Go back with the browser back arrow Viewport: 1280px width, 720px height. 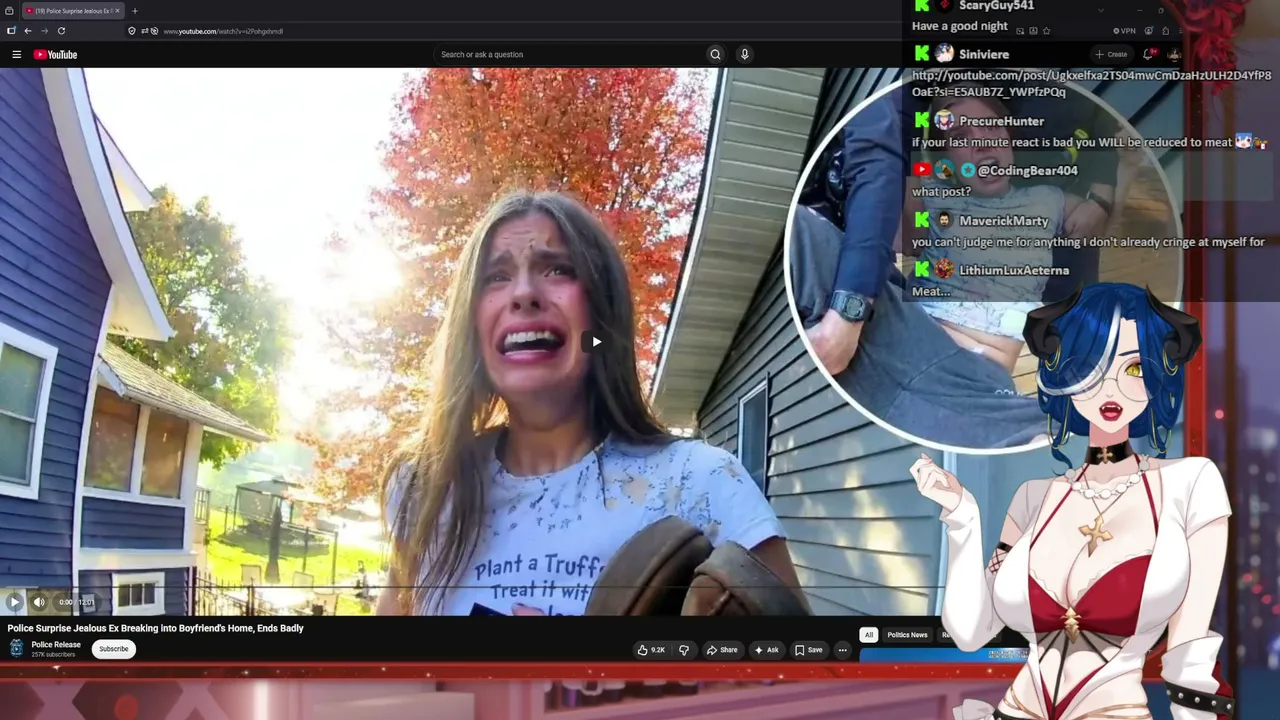(x=28, y=31)
